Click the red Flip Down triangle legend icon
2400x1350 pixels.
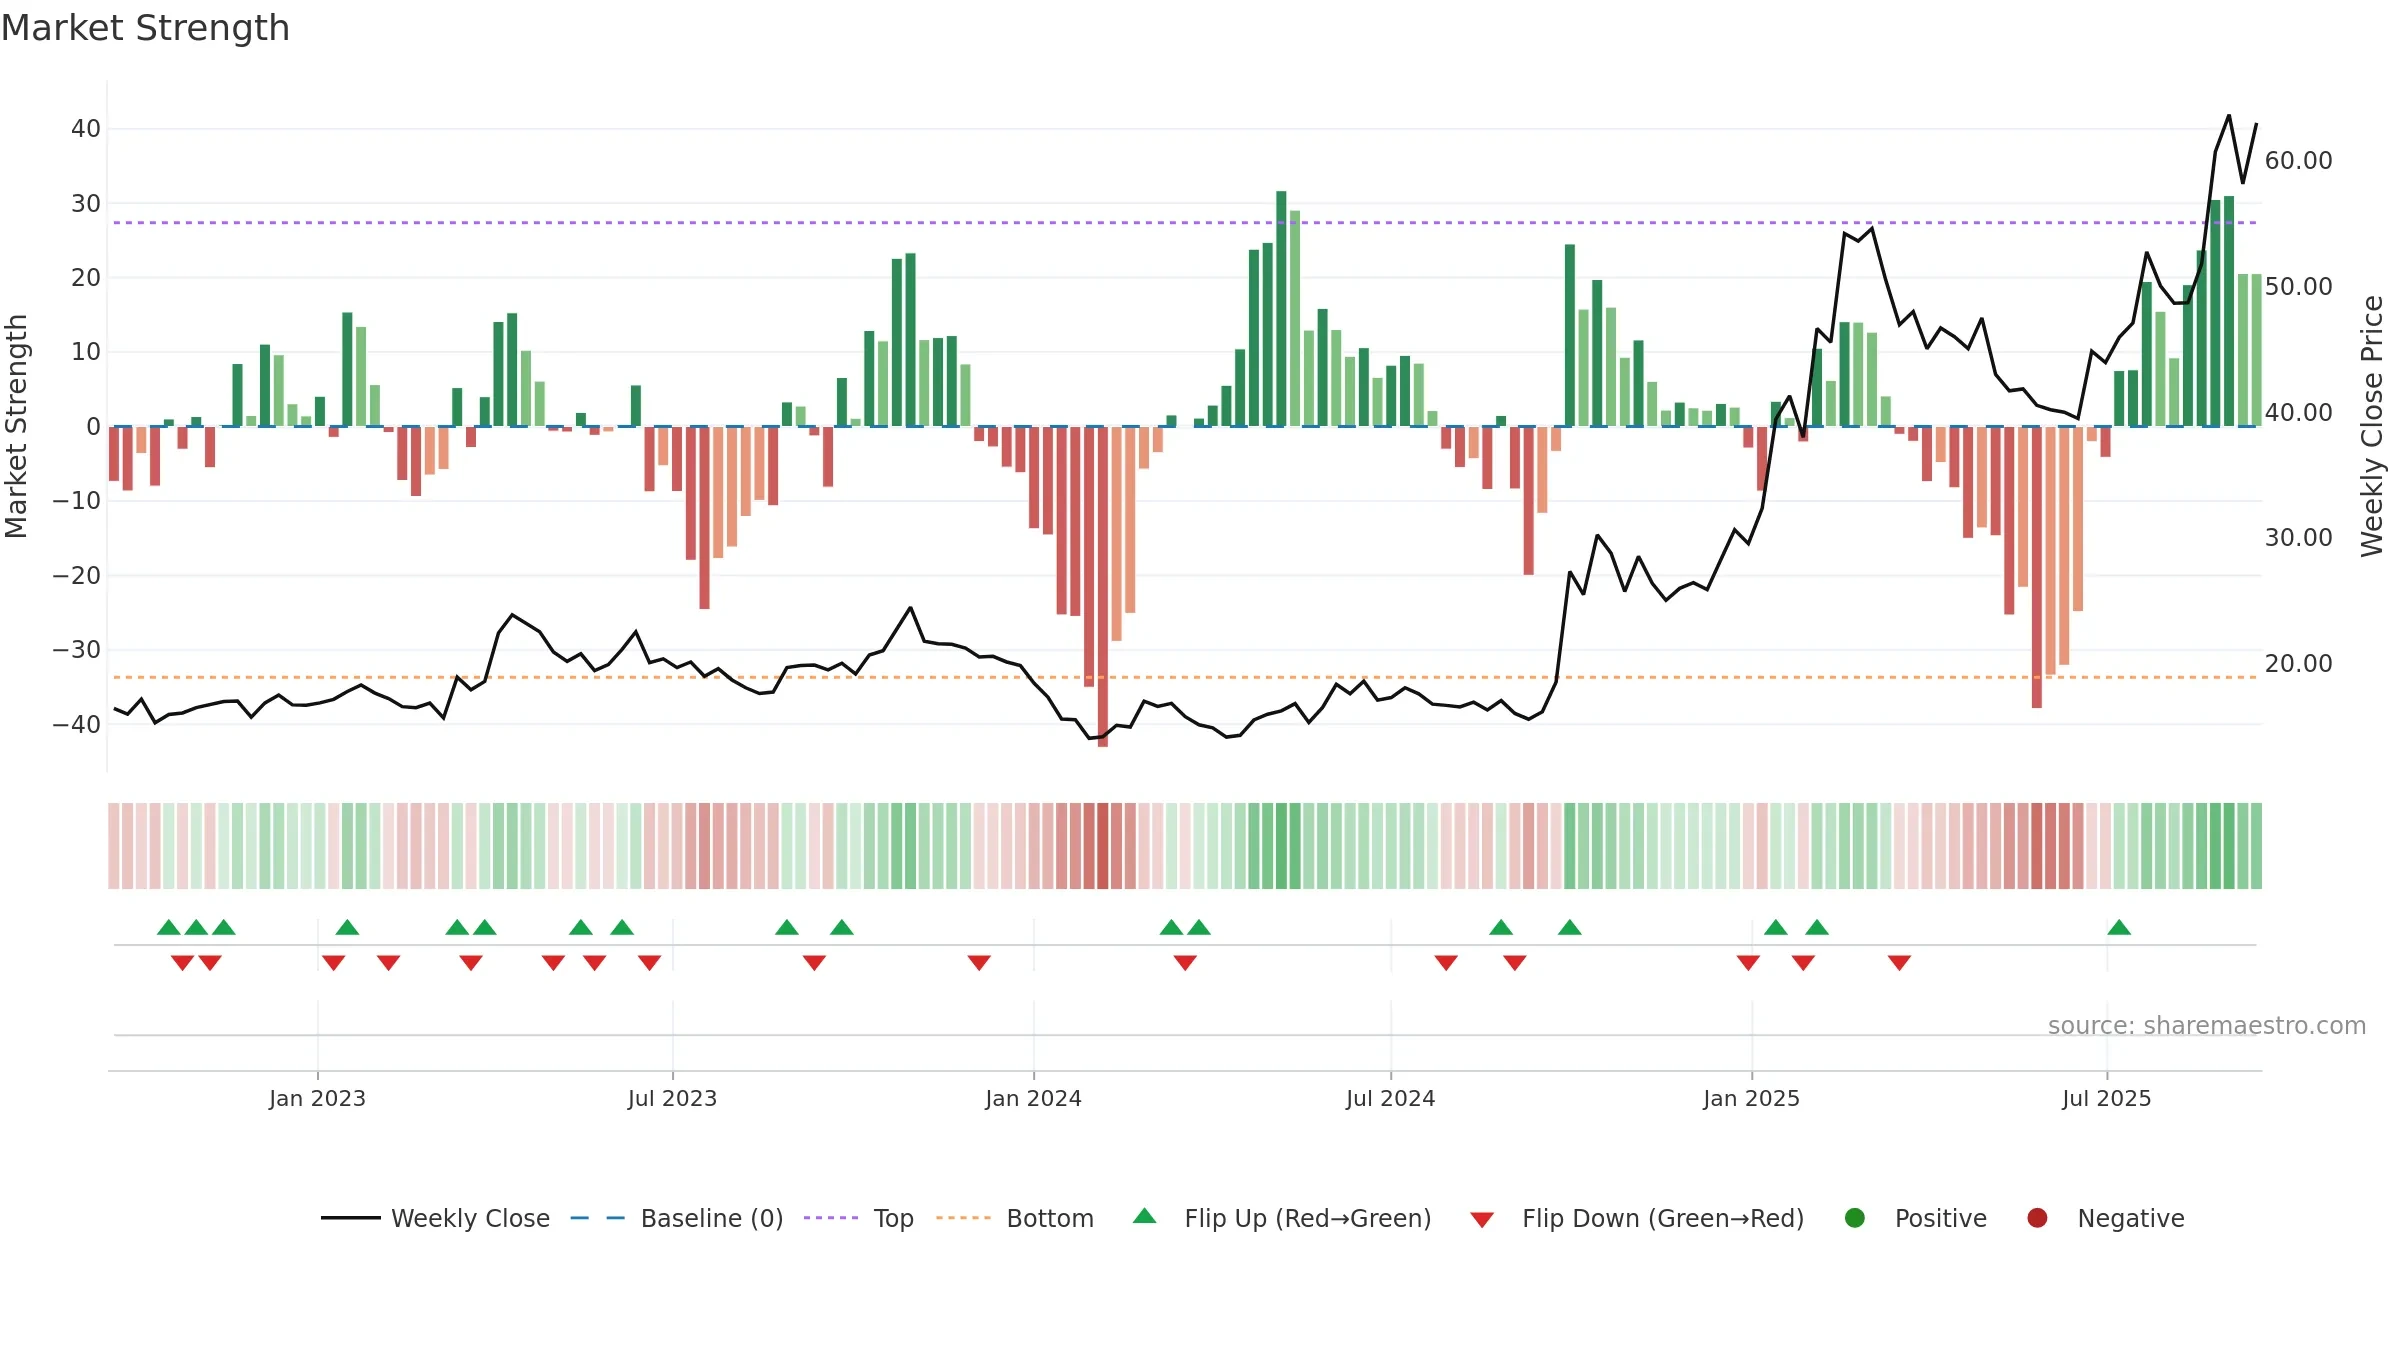pos(1482,1220)
